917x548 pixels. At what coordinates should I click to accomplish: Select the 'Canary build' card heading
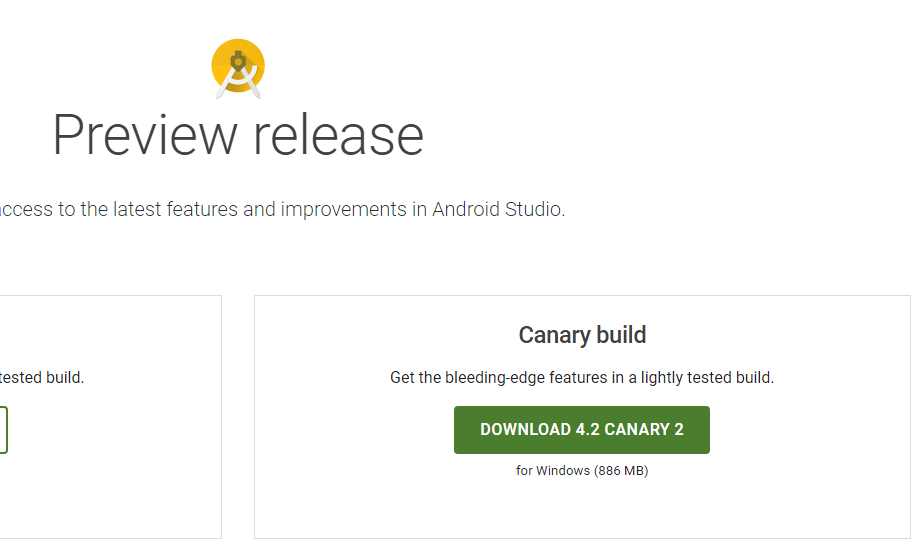[x=582, y=335]
